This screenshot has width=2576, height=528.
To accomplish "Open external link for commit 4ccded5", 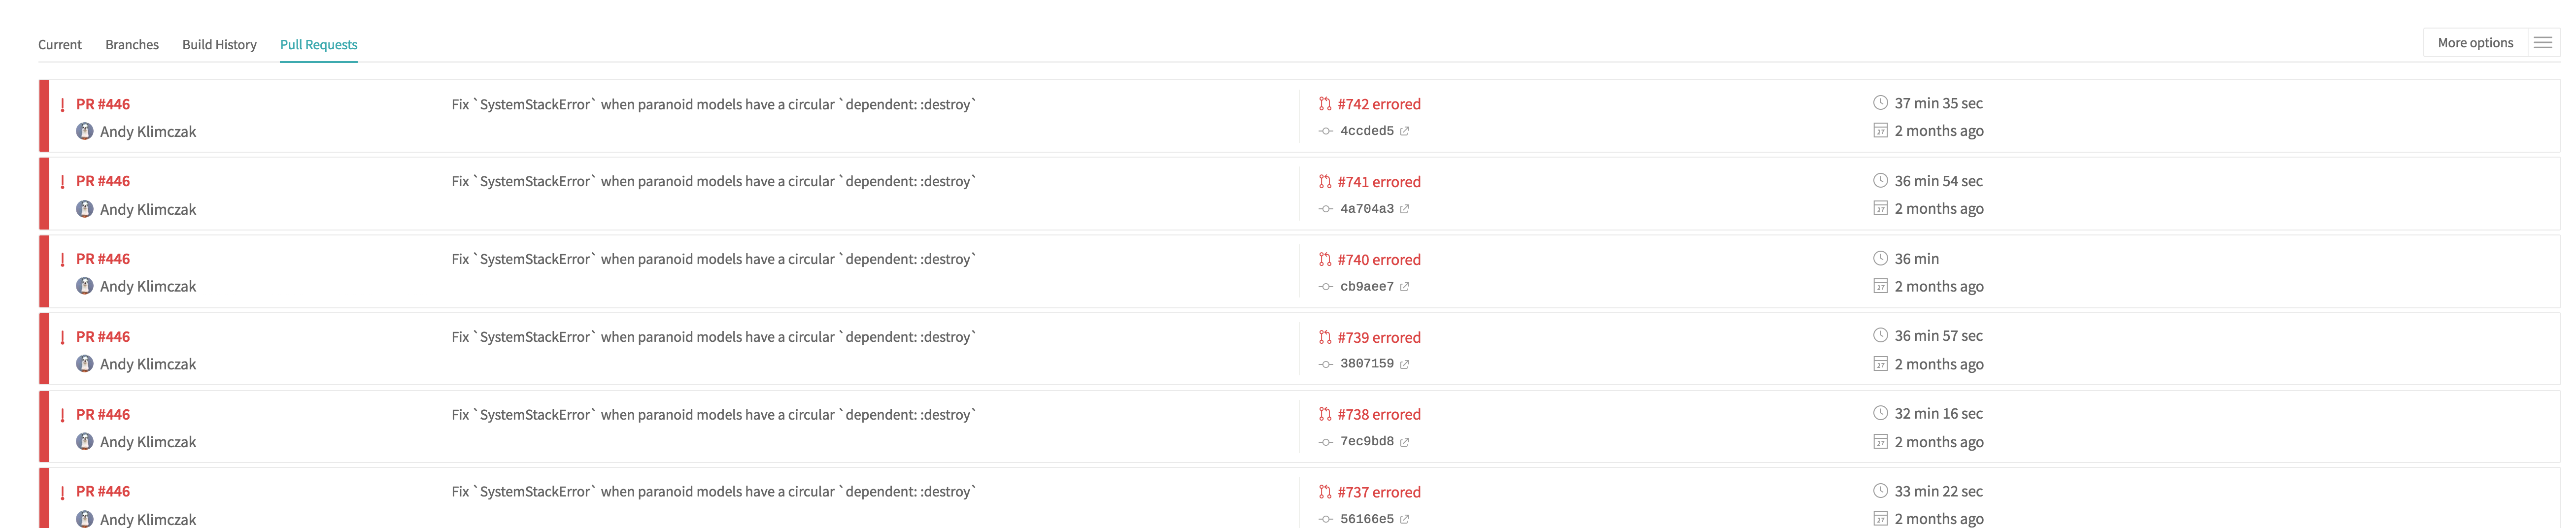I will coord(1405,130).
